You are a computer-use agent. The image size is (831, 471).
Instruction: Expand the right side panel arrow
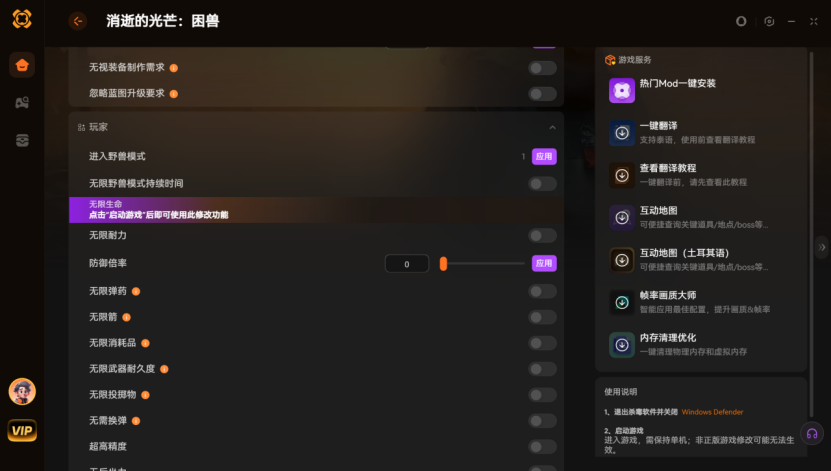[x=822, y=247]
